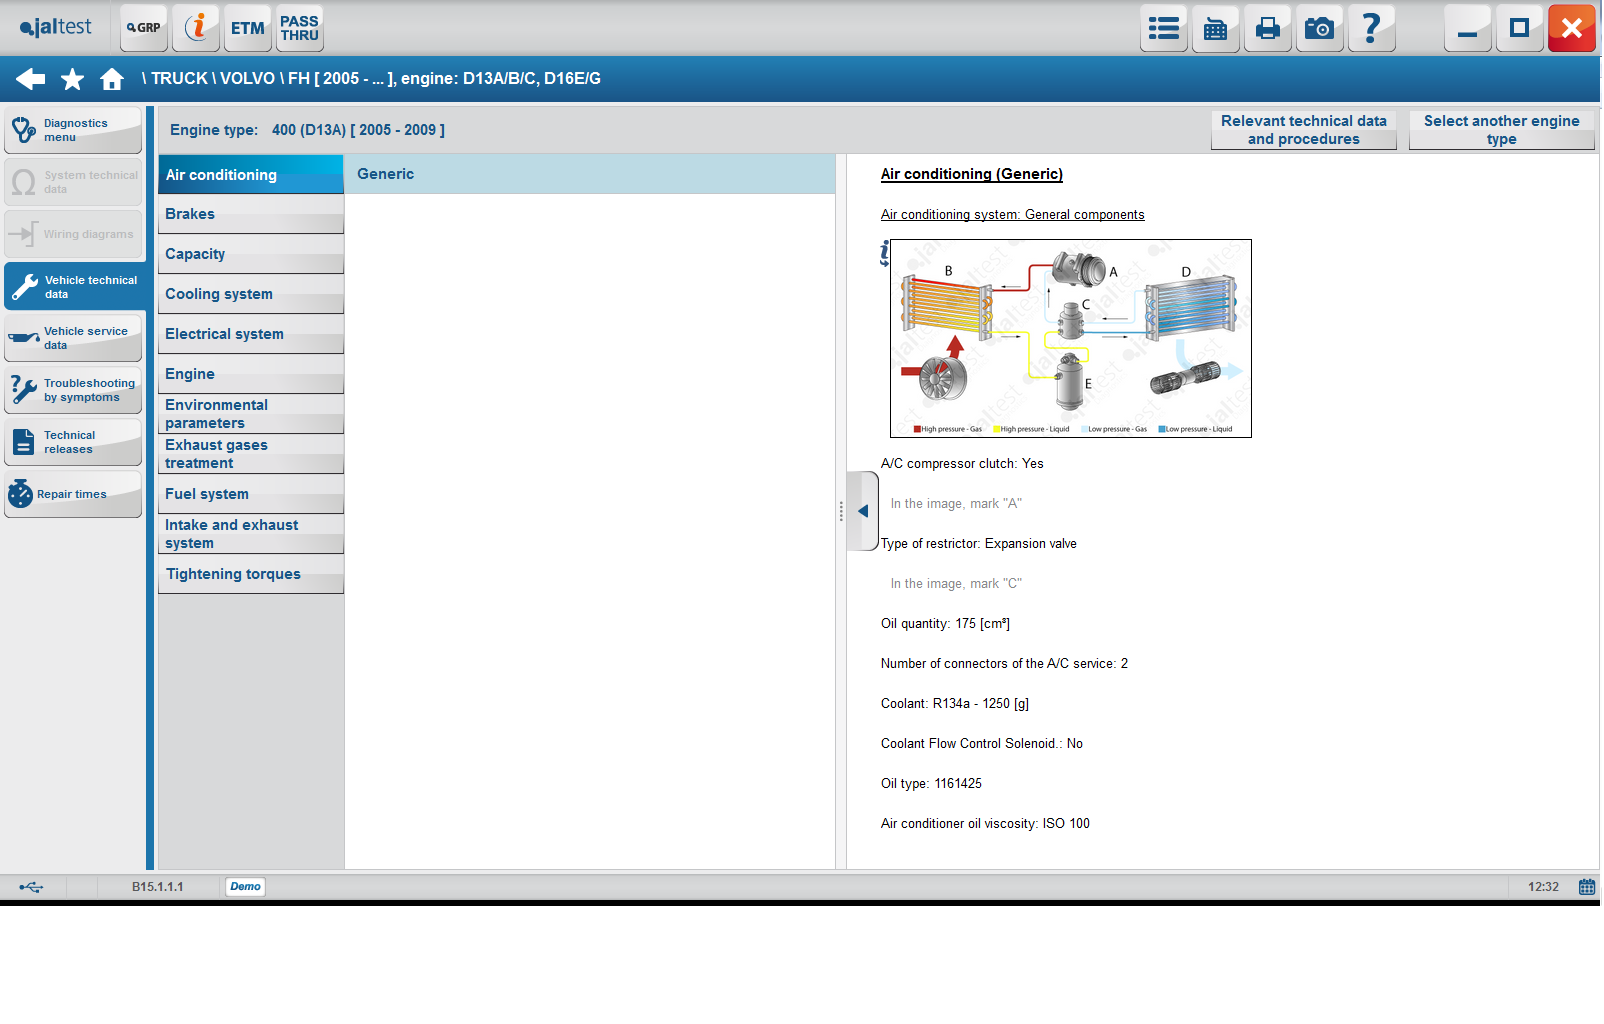Open the ETM toolbar button
The width and height of the screenshot is (1604, 1024).
pos(247,28)
